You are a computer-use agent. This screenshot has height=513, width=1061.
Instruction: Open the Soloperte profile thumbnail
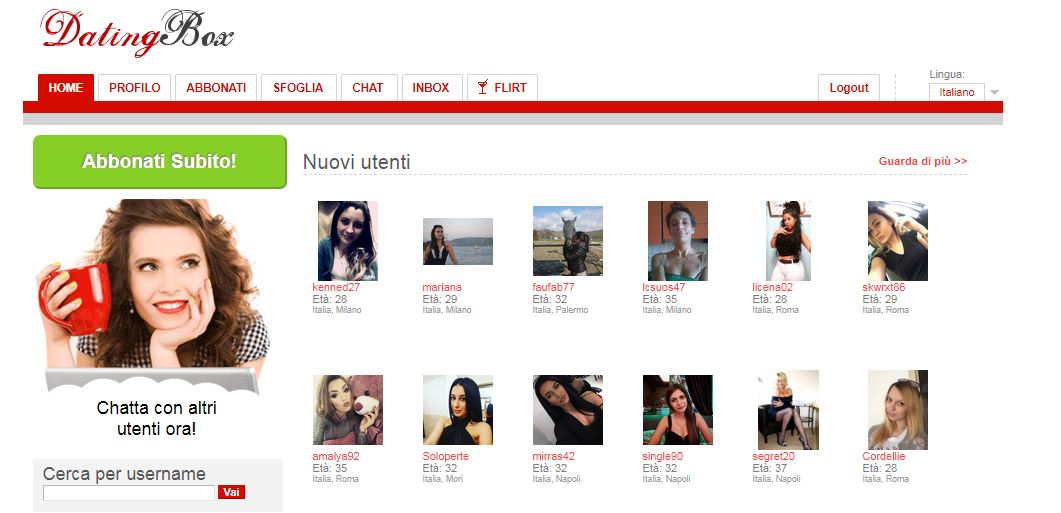tap(457, 410)
